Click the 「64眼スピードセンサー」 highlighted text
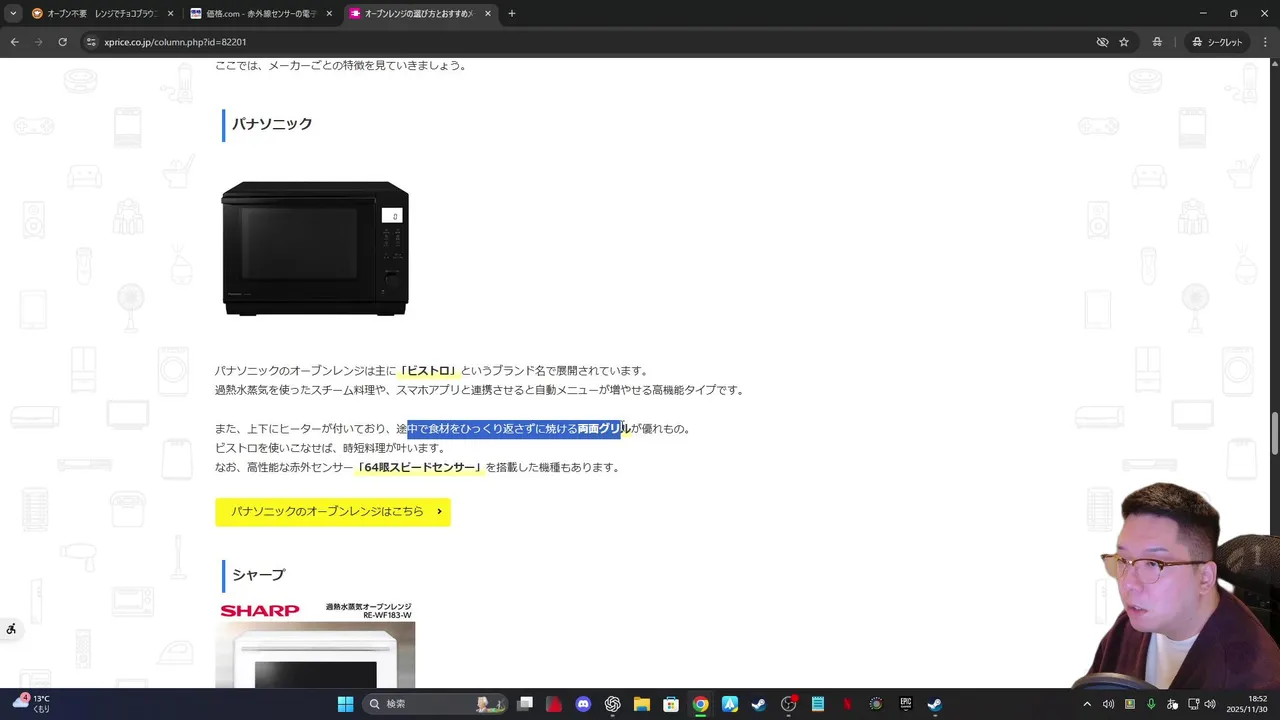The height and width of the screenshot is (720, 1280). [420, 468]
